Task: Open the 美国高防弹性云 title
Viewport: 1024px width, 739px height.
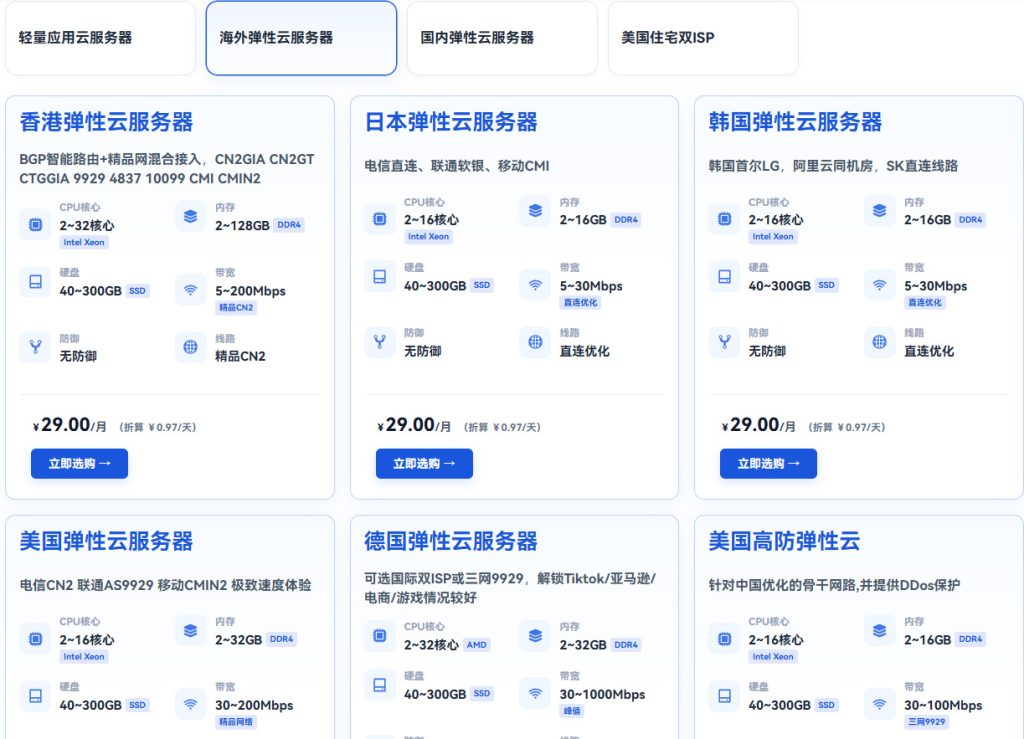Action: point(784,541)
